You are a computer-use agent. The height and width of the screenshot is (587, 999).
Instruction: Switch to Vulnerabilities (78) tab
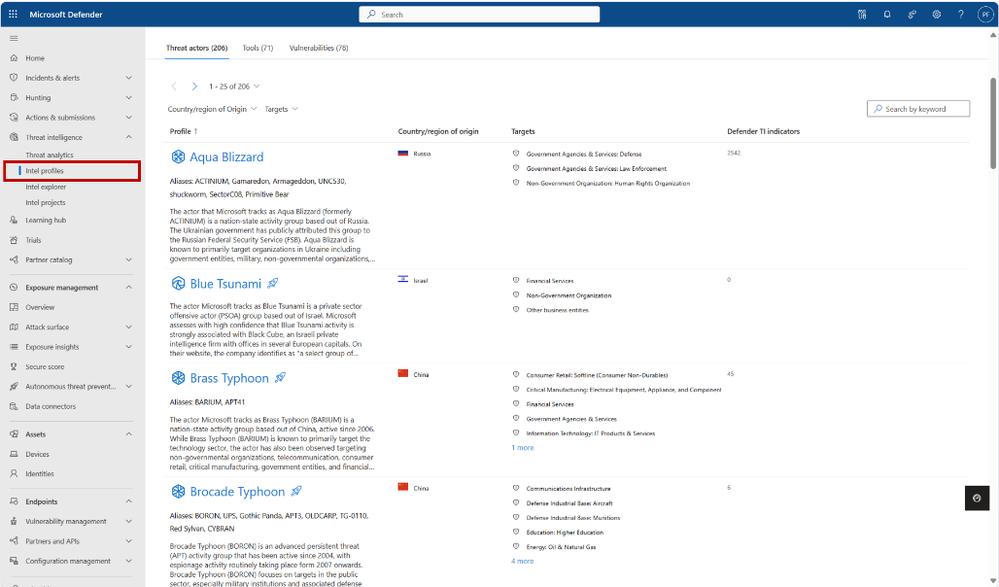319,48
